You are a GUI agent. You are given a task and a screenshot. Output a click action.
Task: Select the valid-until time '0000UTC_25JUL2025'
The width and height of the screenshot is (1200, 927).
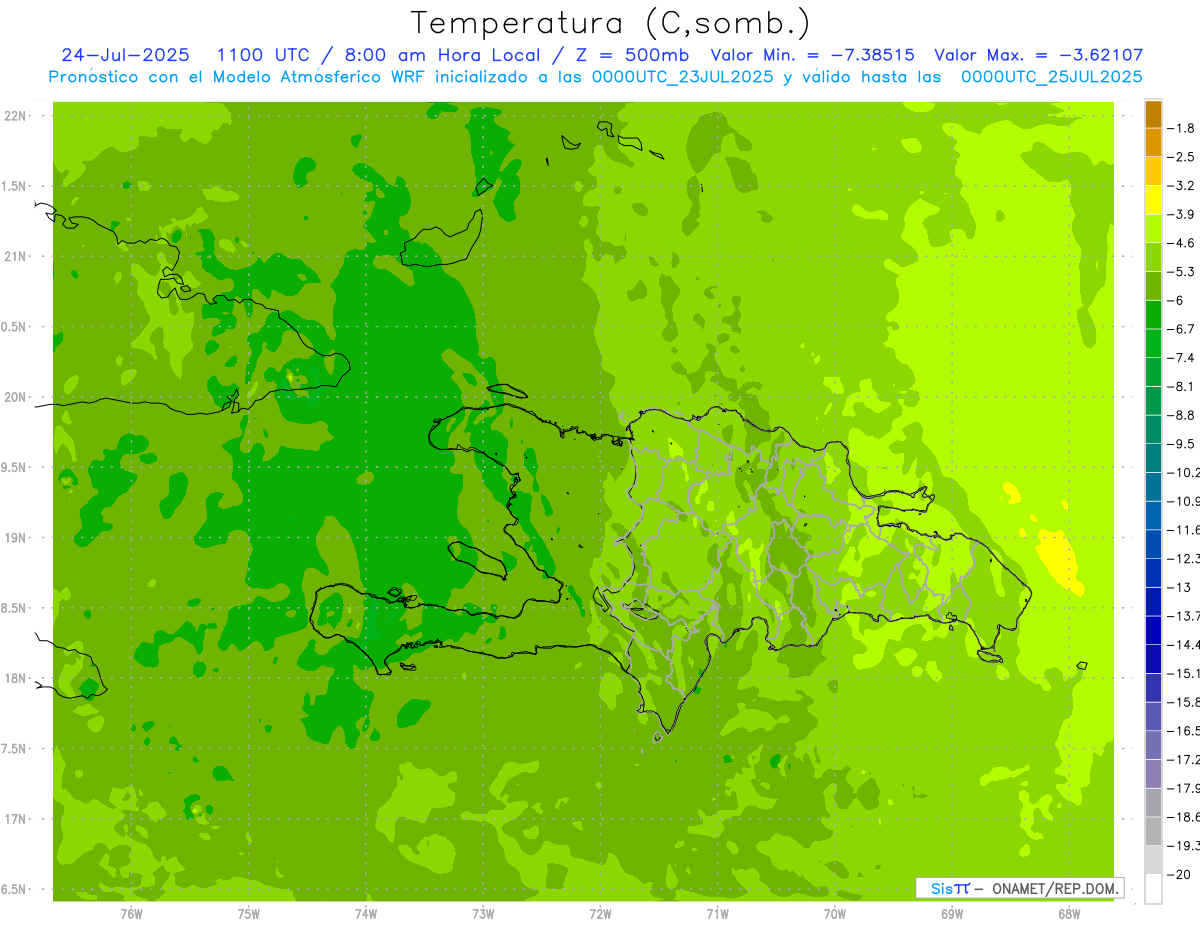coord(1052,76)
